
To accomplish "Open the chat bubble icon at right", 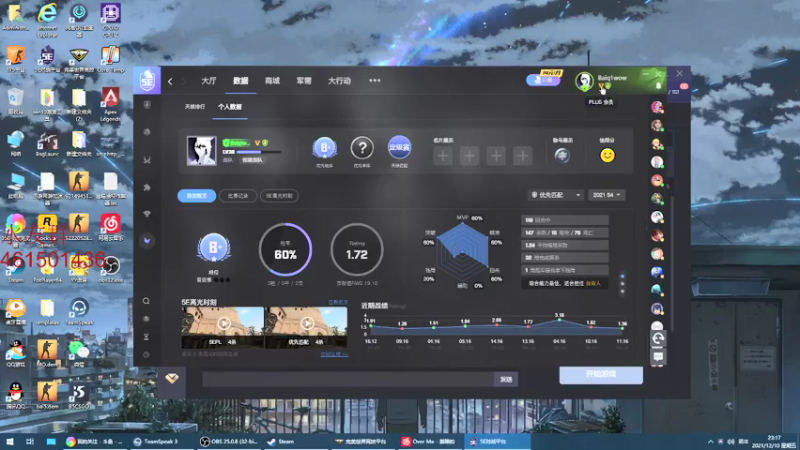I will tap(658, 357).
